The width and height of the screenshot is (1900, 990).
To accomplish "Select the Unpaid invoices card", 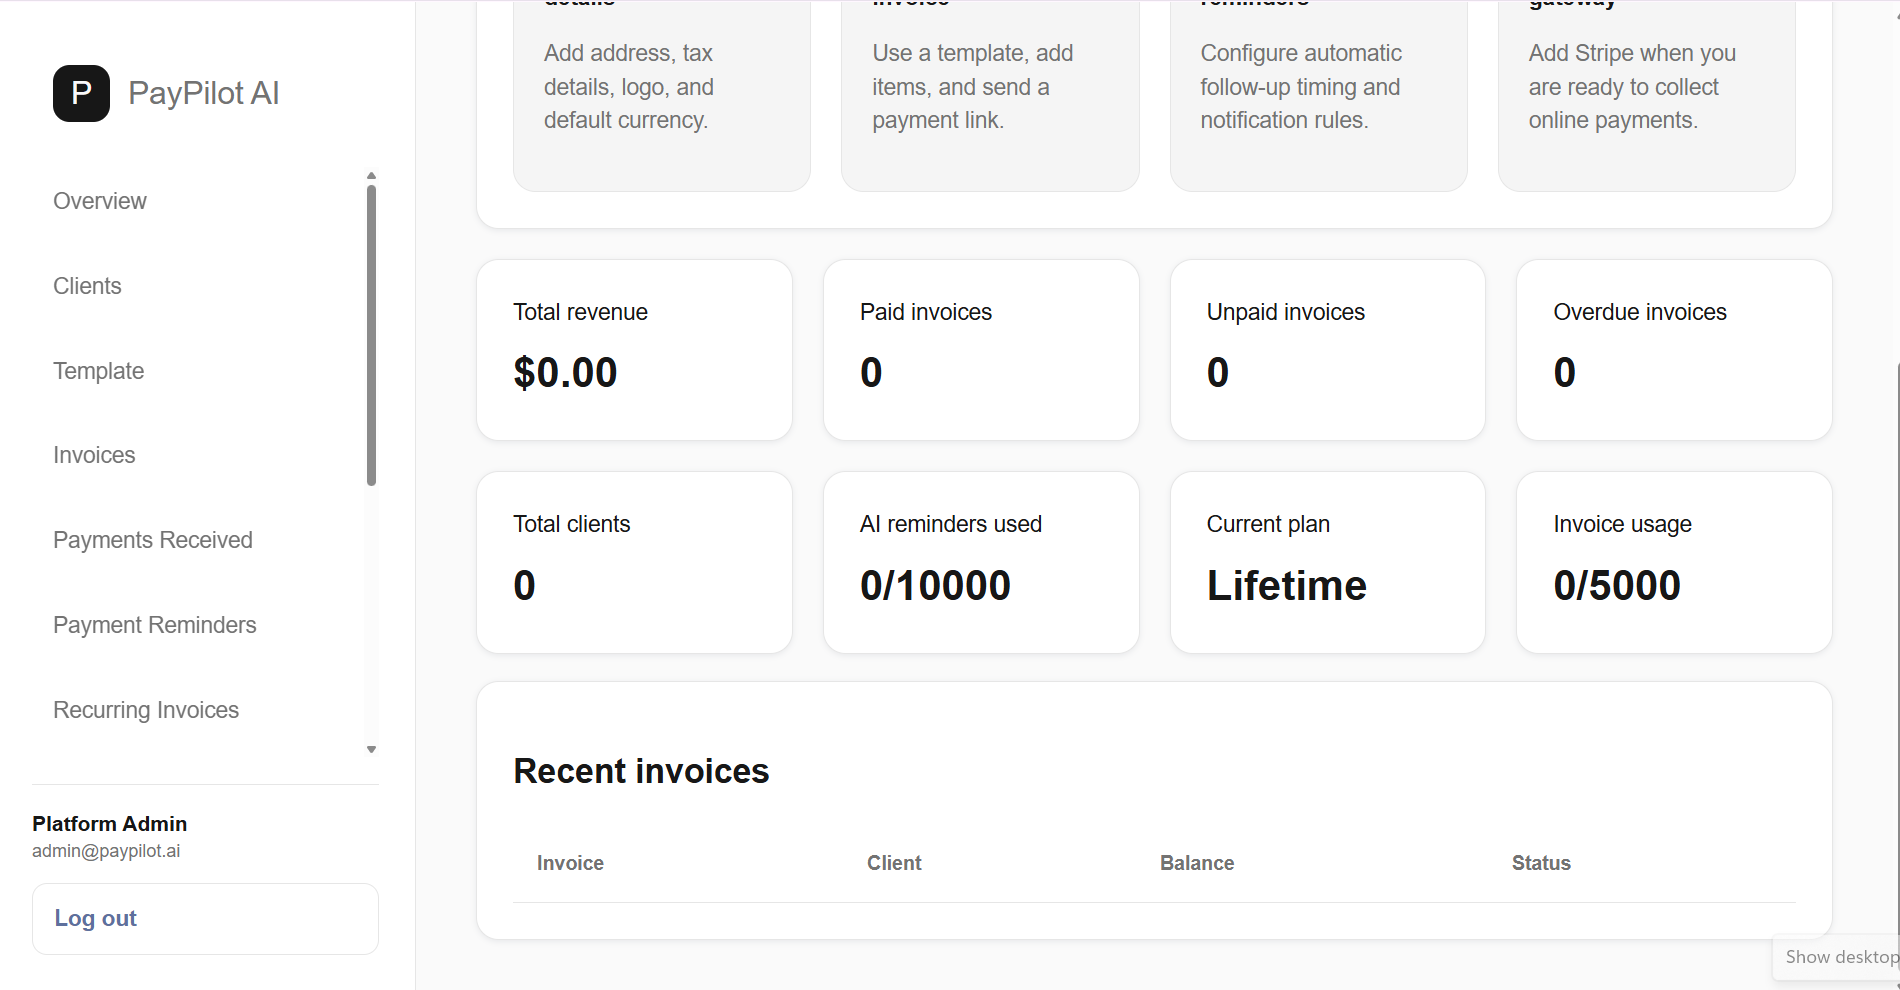I will pyautogui.click(x=1328, y=350).
